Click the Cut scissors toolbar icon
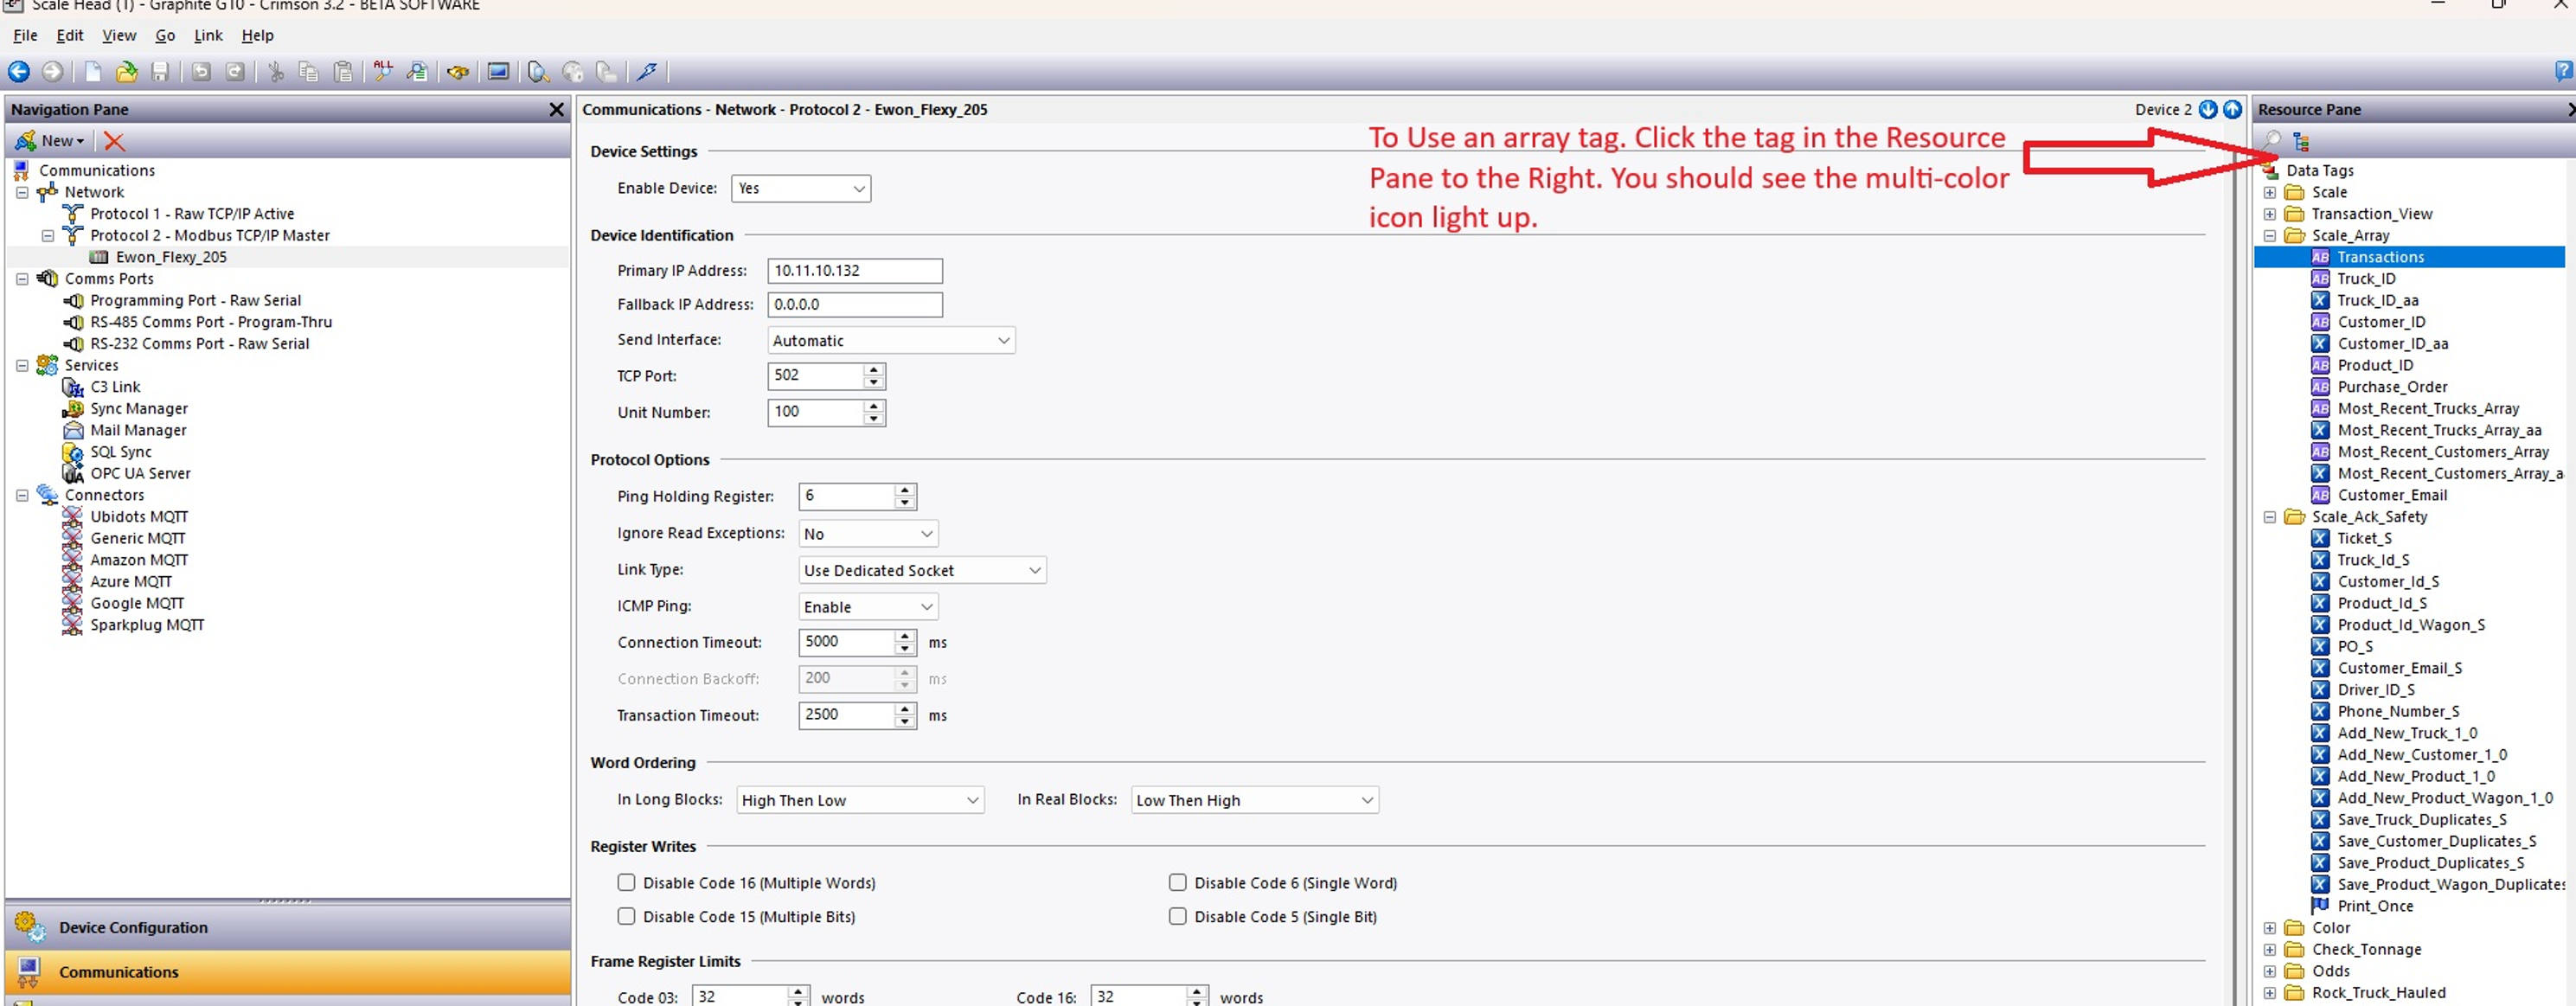This screenshot has width=2576, height=1006. point(276,71)
